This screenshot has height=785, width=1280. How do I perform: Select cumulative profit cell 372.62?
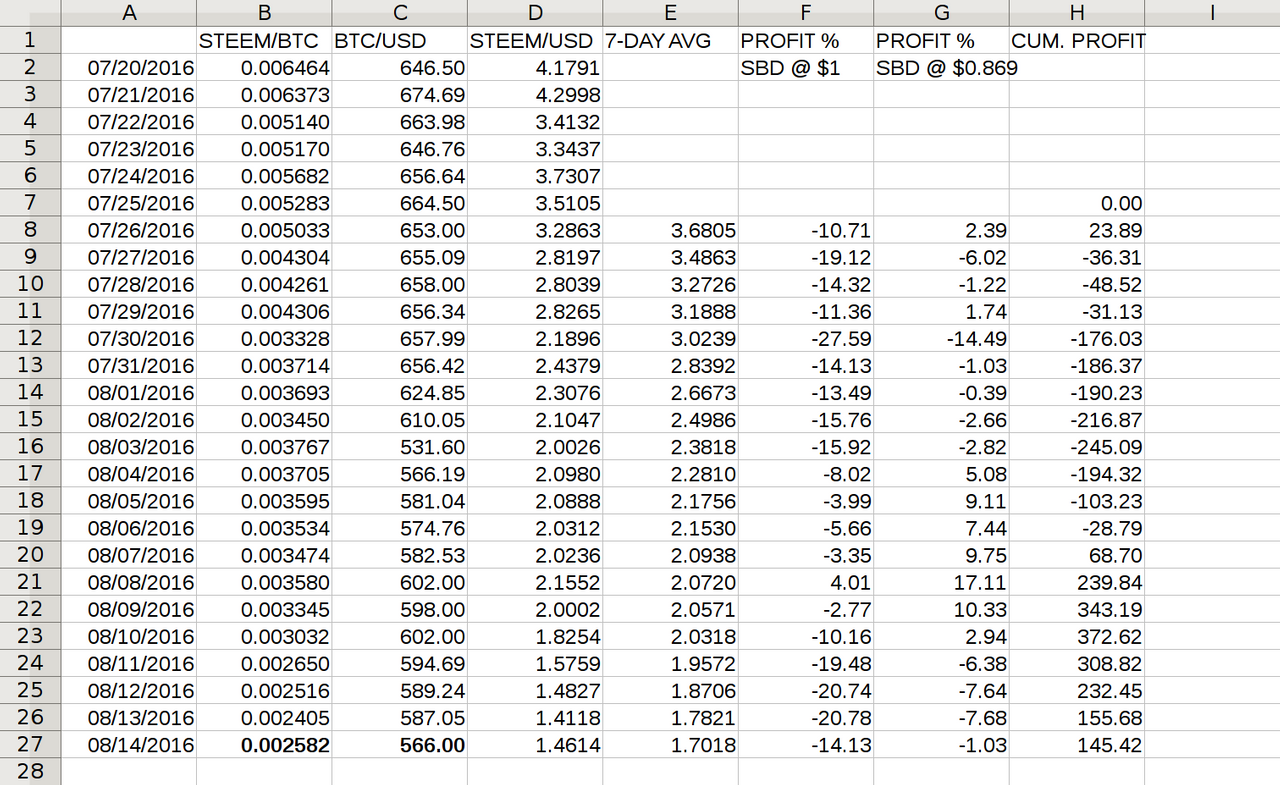(x=1077, y=636)
